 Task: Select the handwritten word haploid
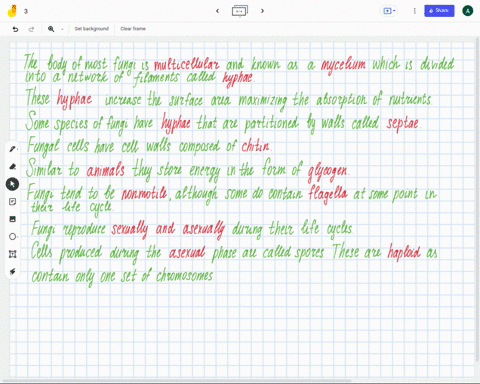click(404, 252)
